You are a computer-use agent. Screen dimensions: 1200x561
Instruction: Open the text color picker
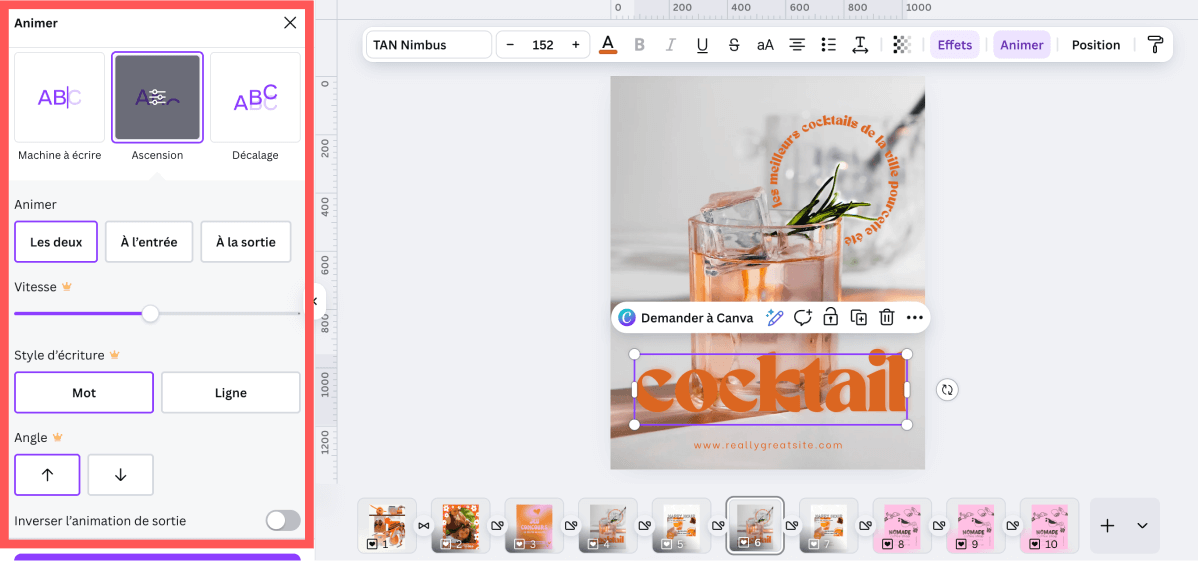[x=608, y=45]
